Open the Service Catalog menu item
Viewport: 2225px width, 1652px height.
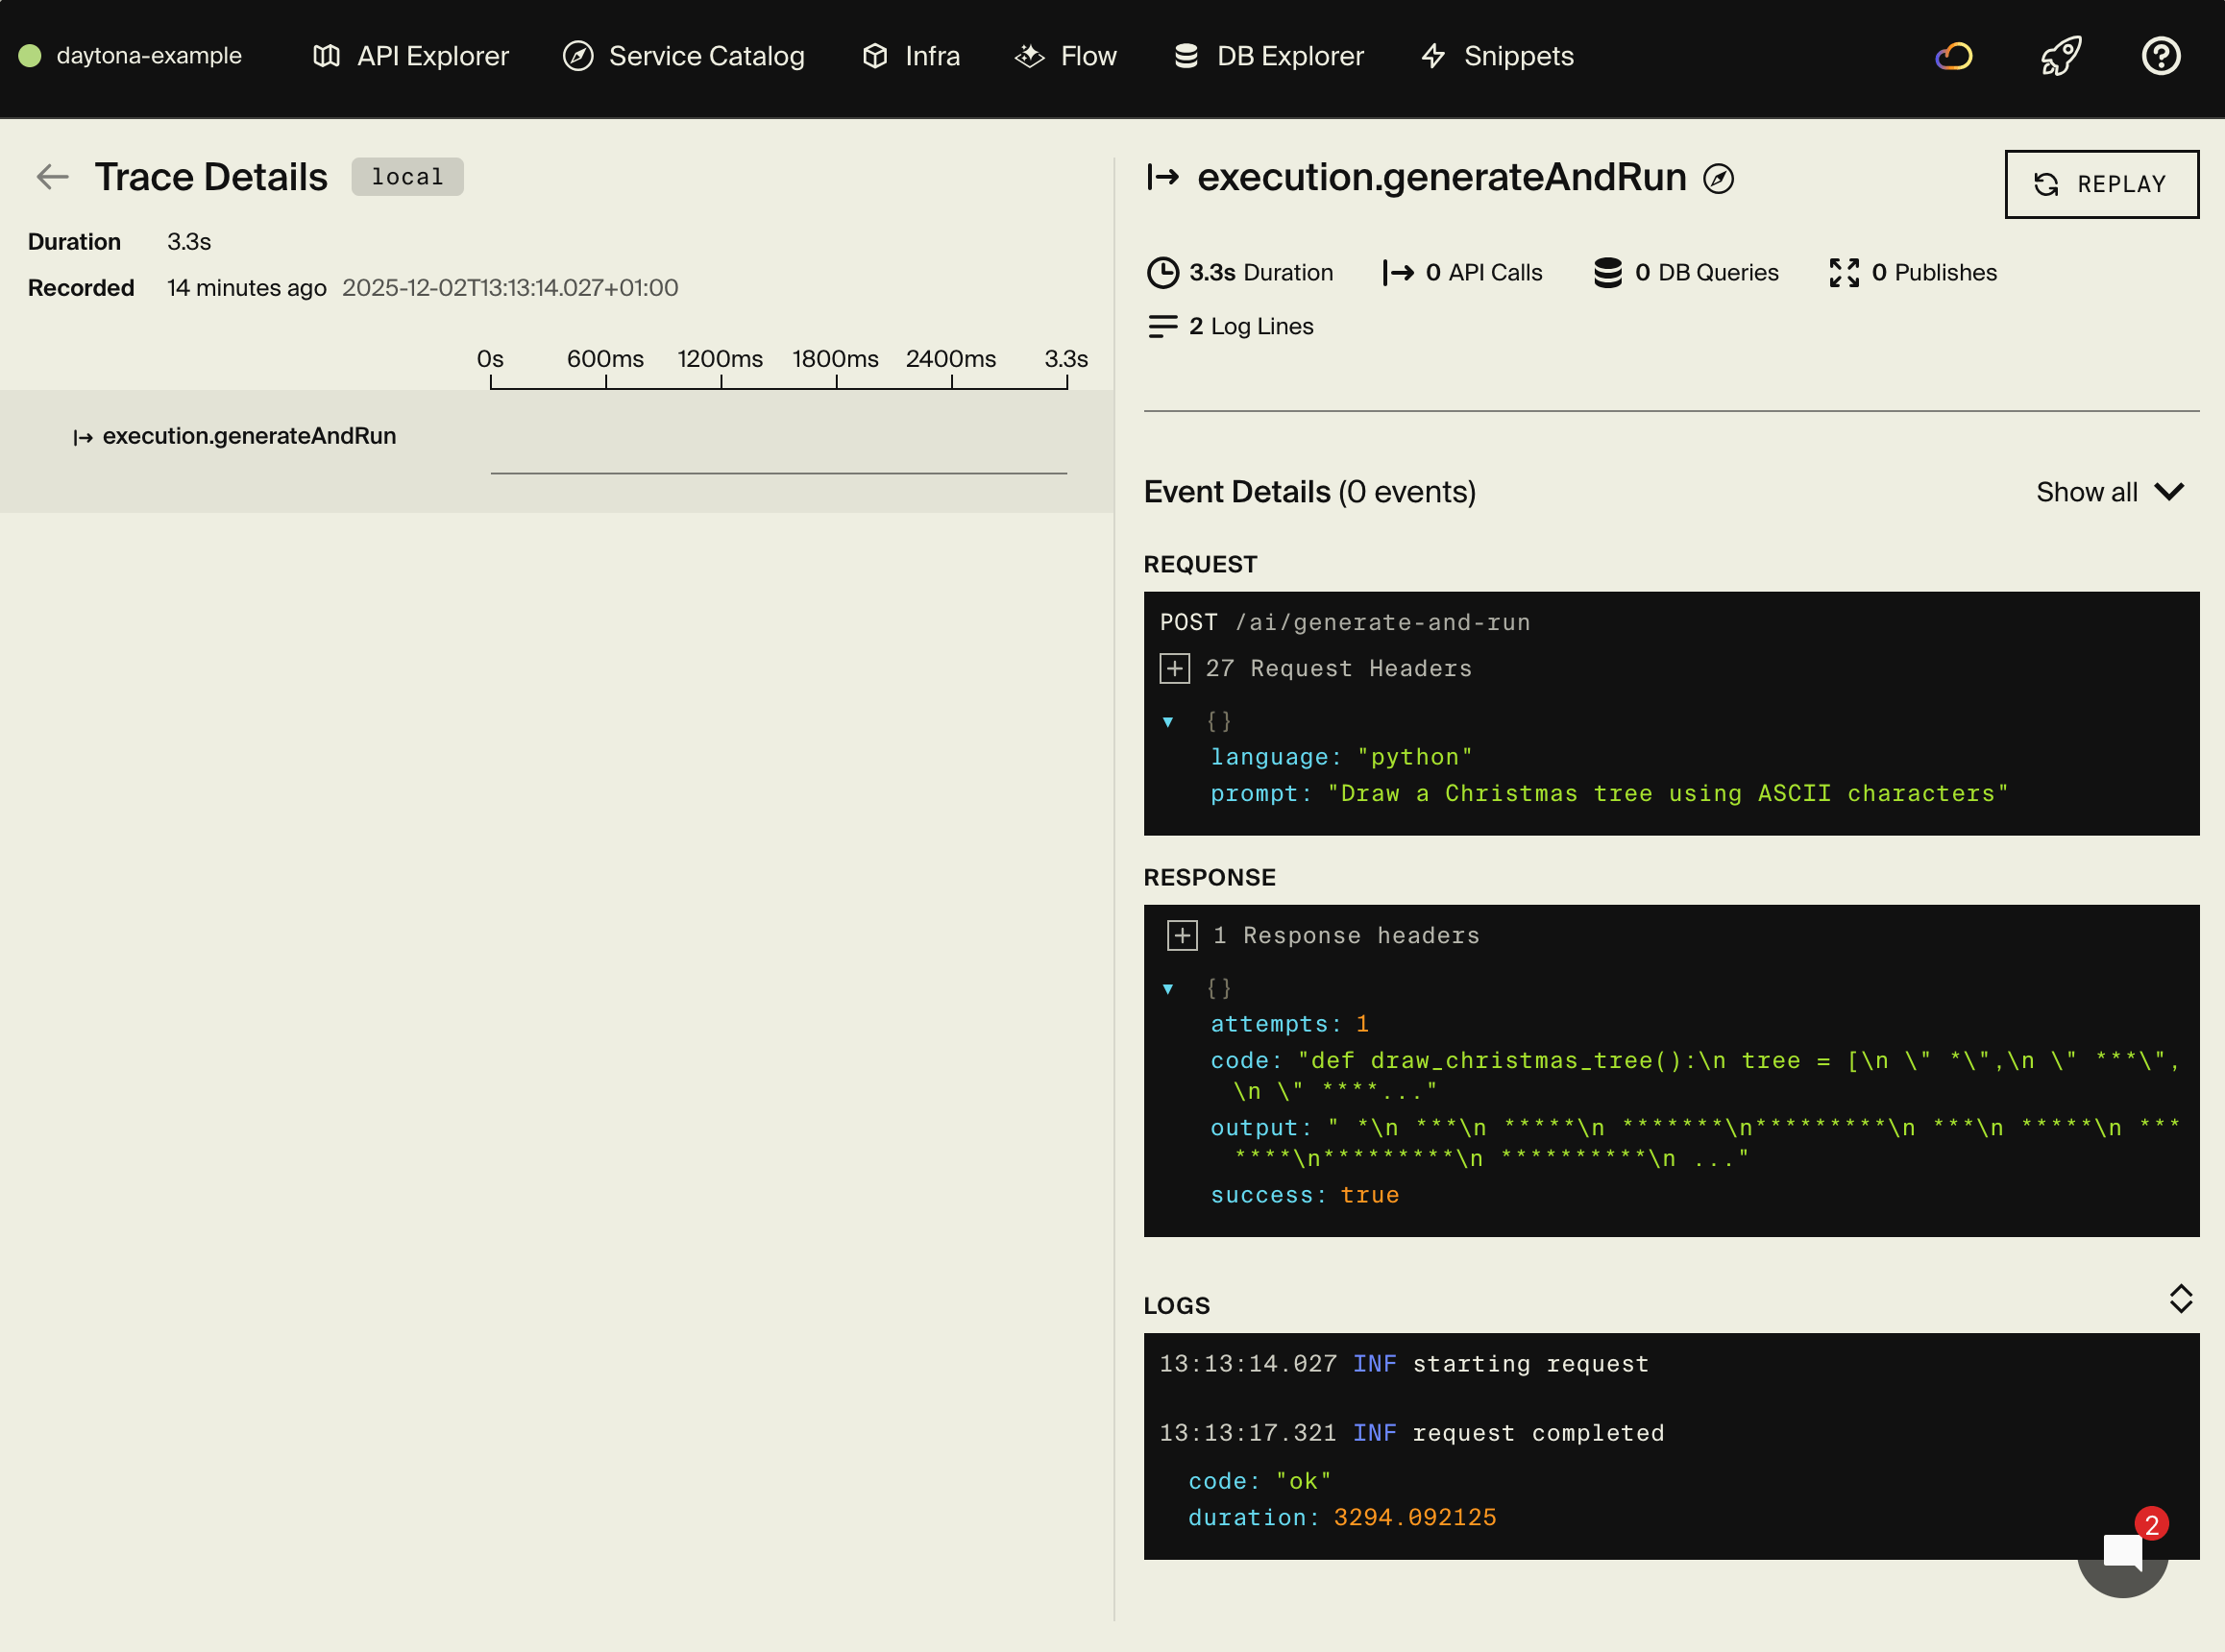tap(683, 56)
